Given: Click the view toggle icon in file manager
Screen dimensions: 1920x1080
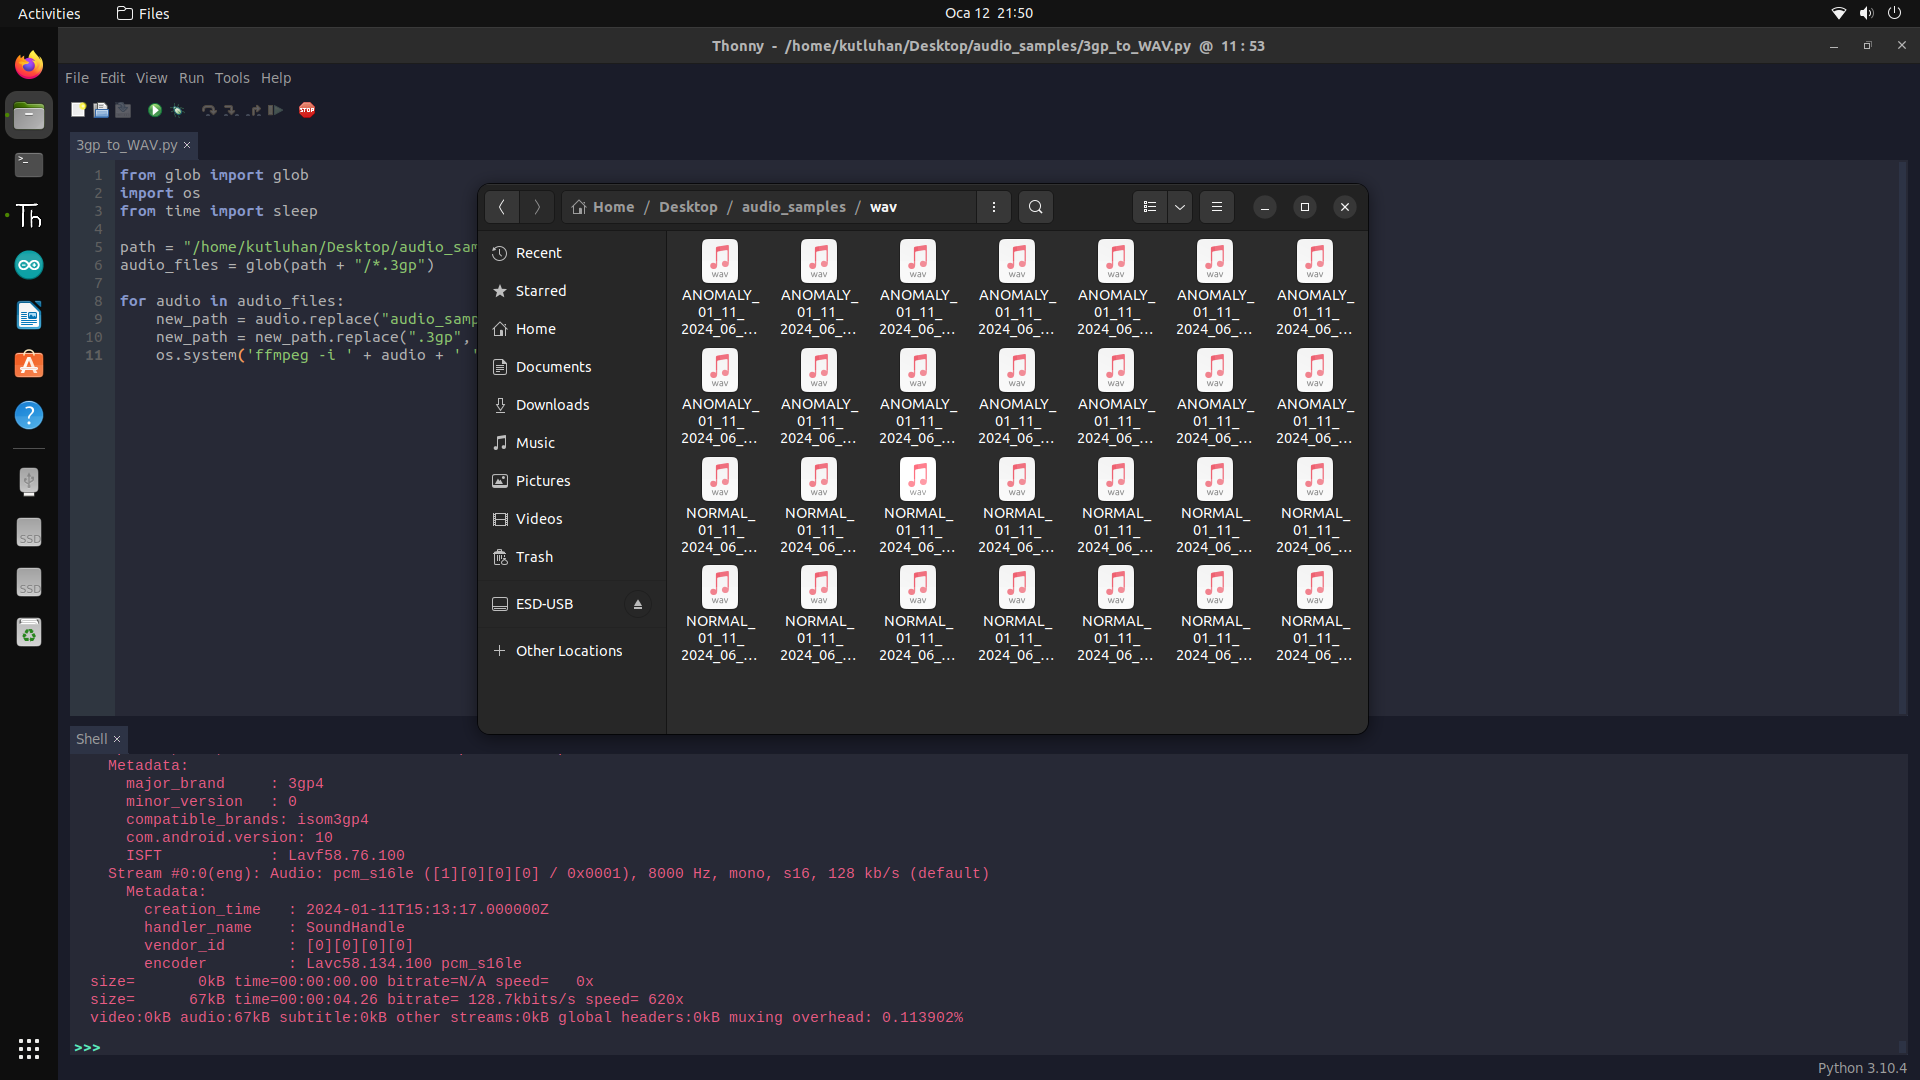Looking at the screenshot, I should click(1149, 206).
